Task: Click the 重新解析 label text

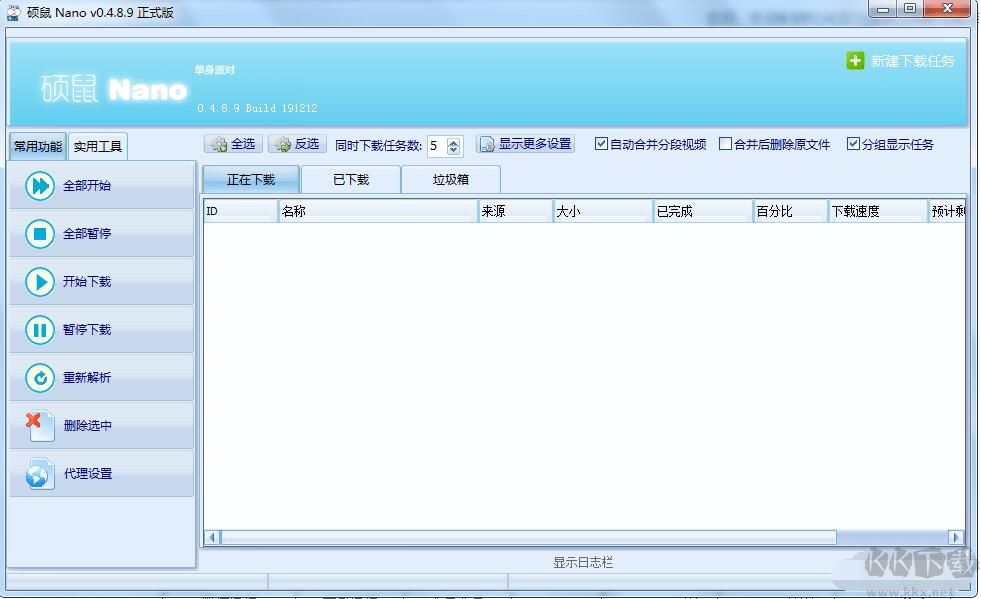Action: [87, 378]
